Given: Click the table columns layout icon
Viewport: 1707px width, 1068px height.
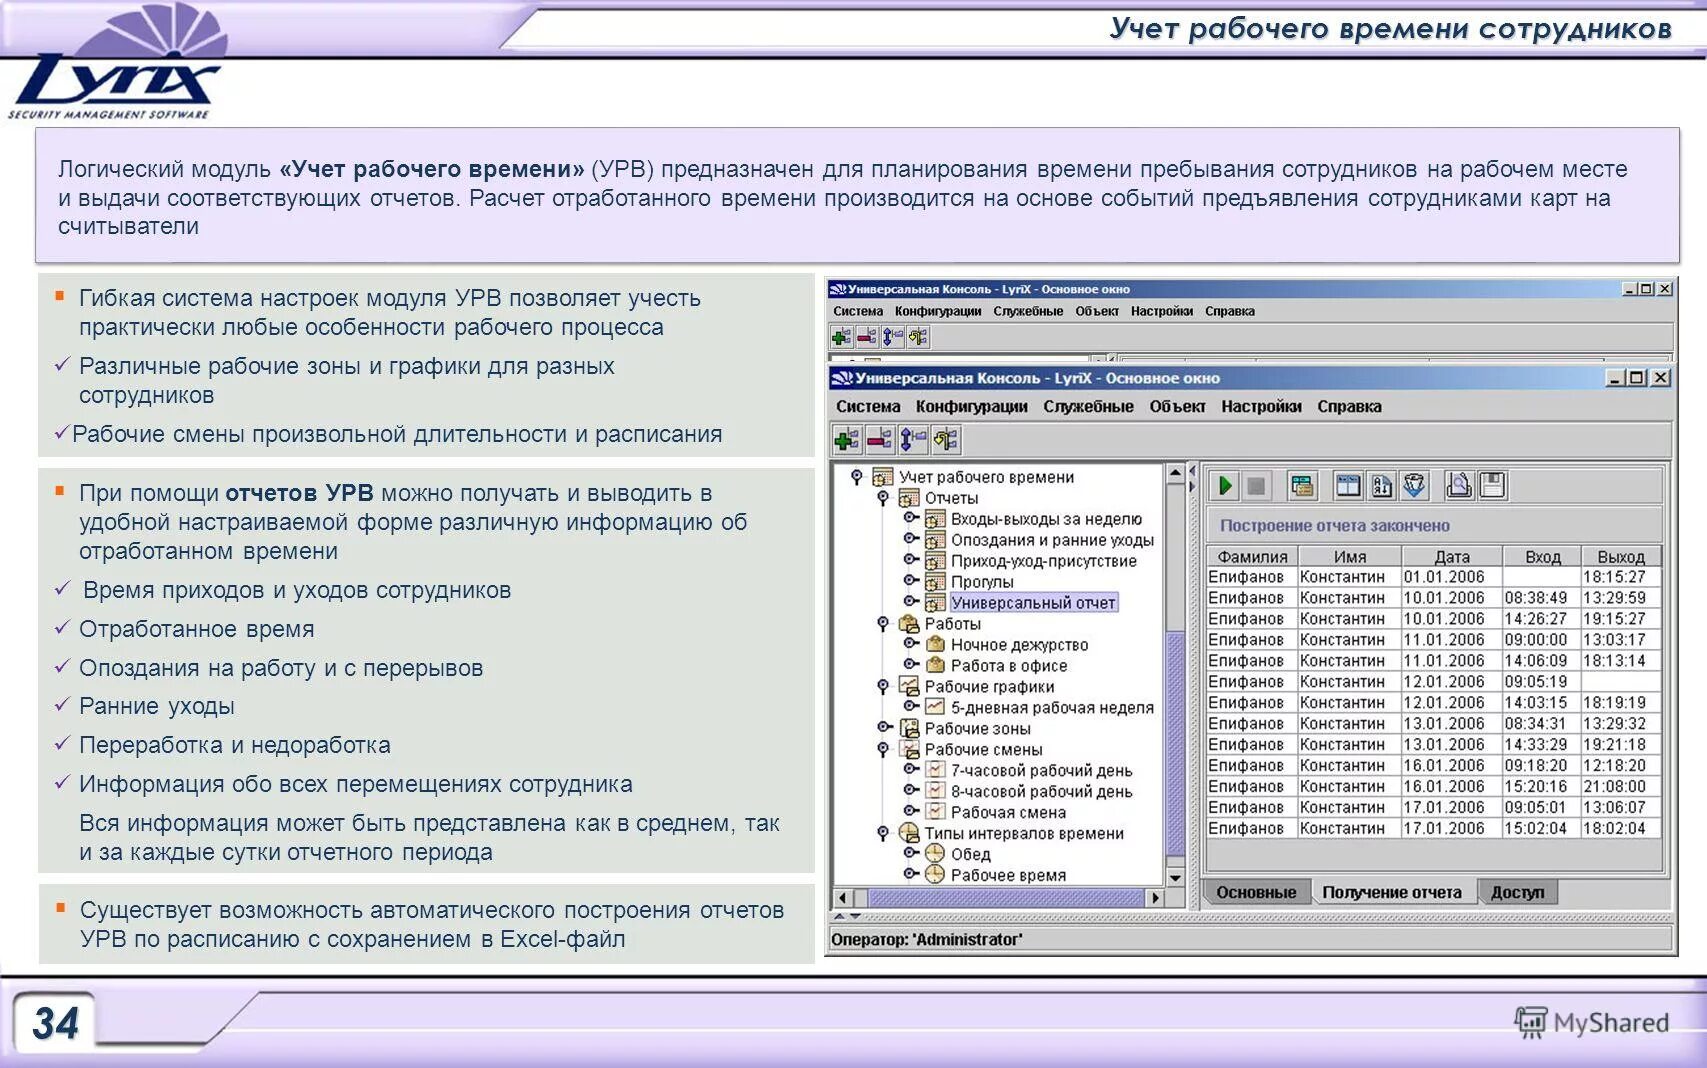Looking at the screenshot, I should coord(1349,486).
